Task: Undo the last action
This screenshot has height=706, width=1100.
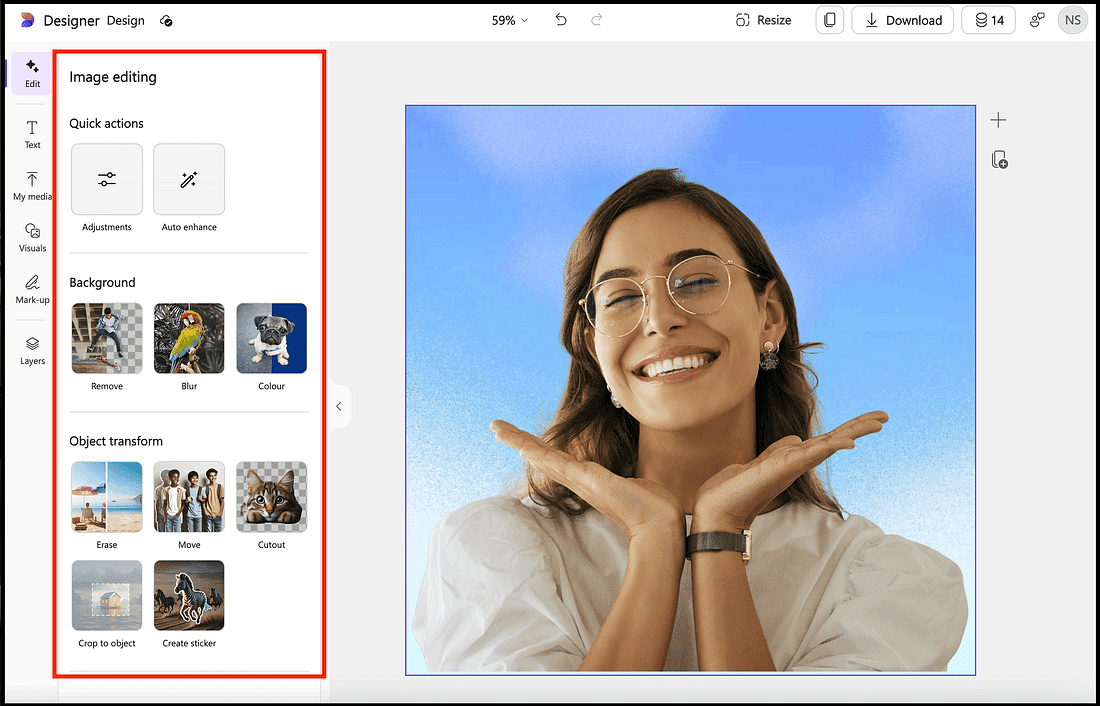Action: pyautogui.click(x=561, y=20)
